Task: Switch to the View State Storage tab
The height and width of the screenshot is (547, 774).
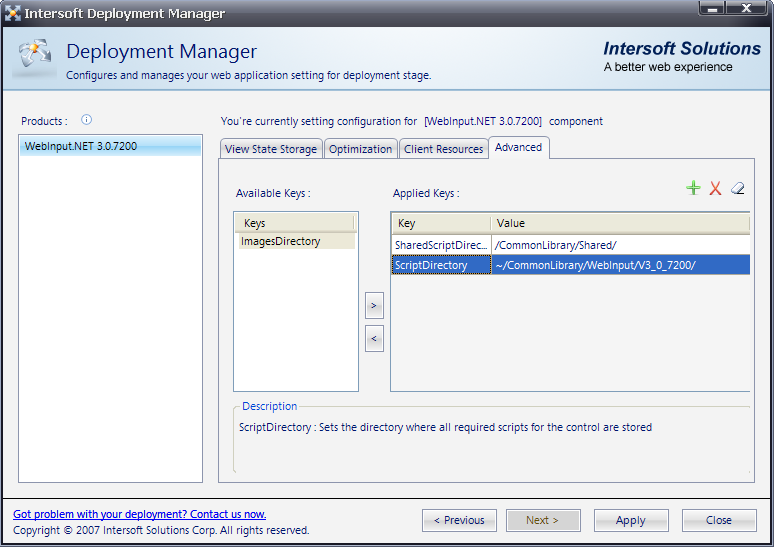Action: pyautogui.click(x=270, y=149)
